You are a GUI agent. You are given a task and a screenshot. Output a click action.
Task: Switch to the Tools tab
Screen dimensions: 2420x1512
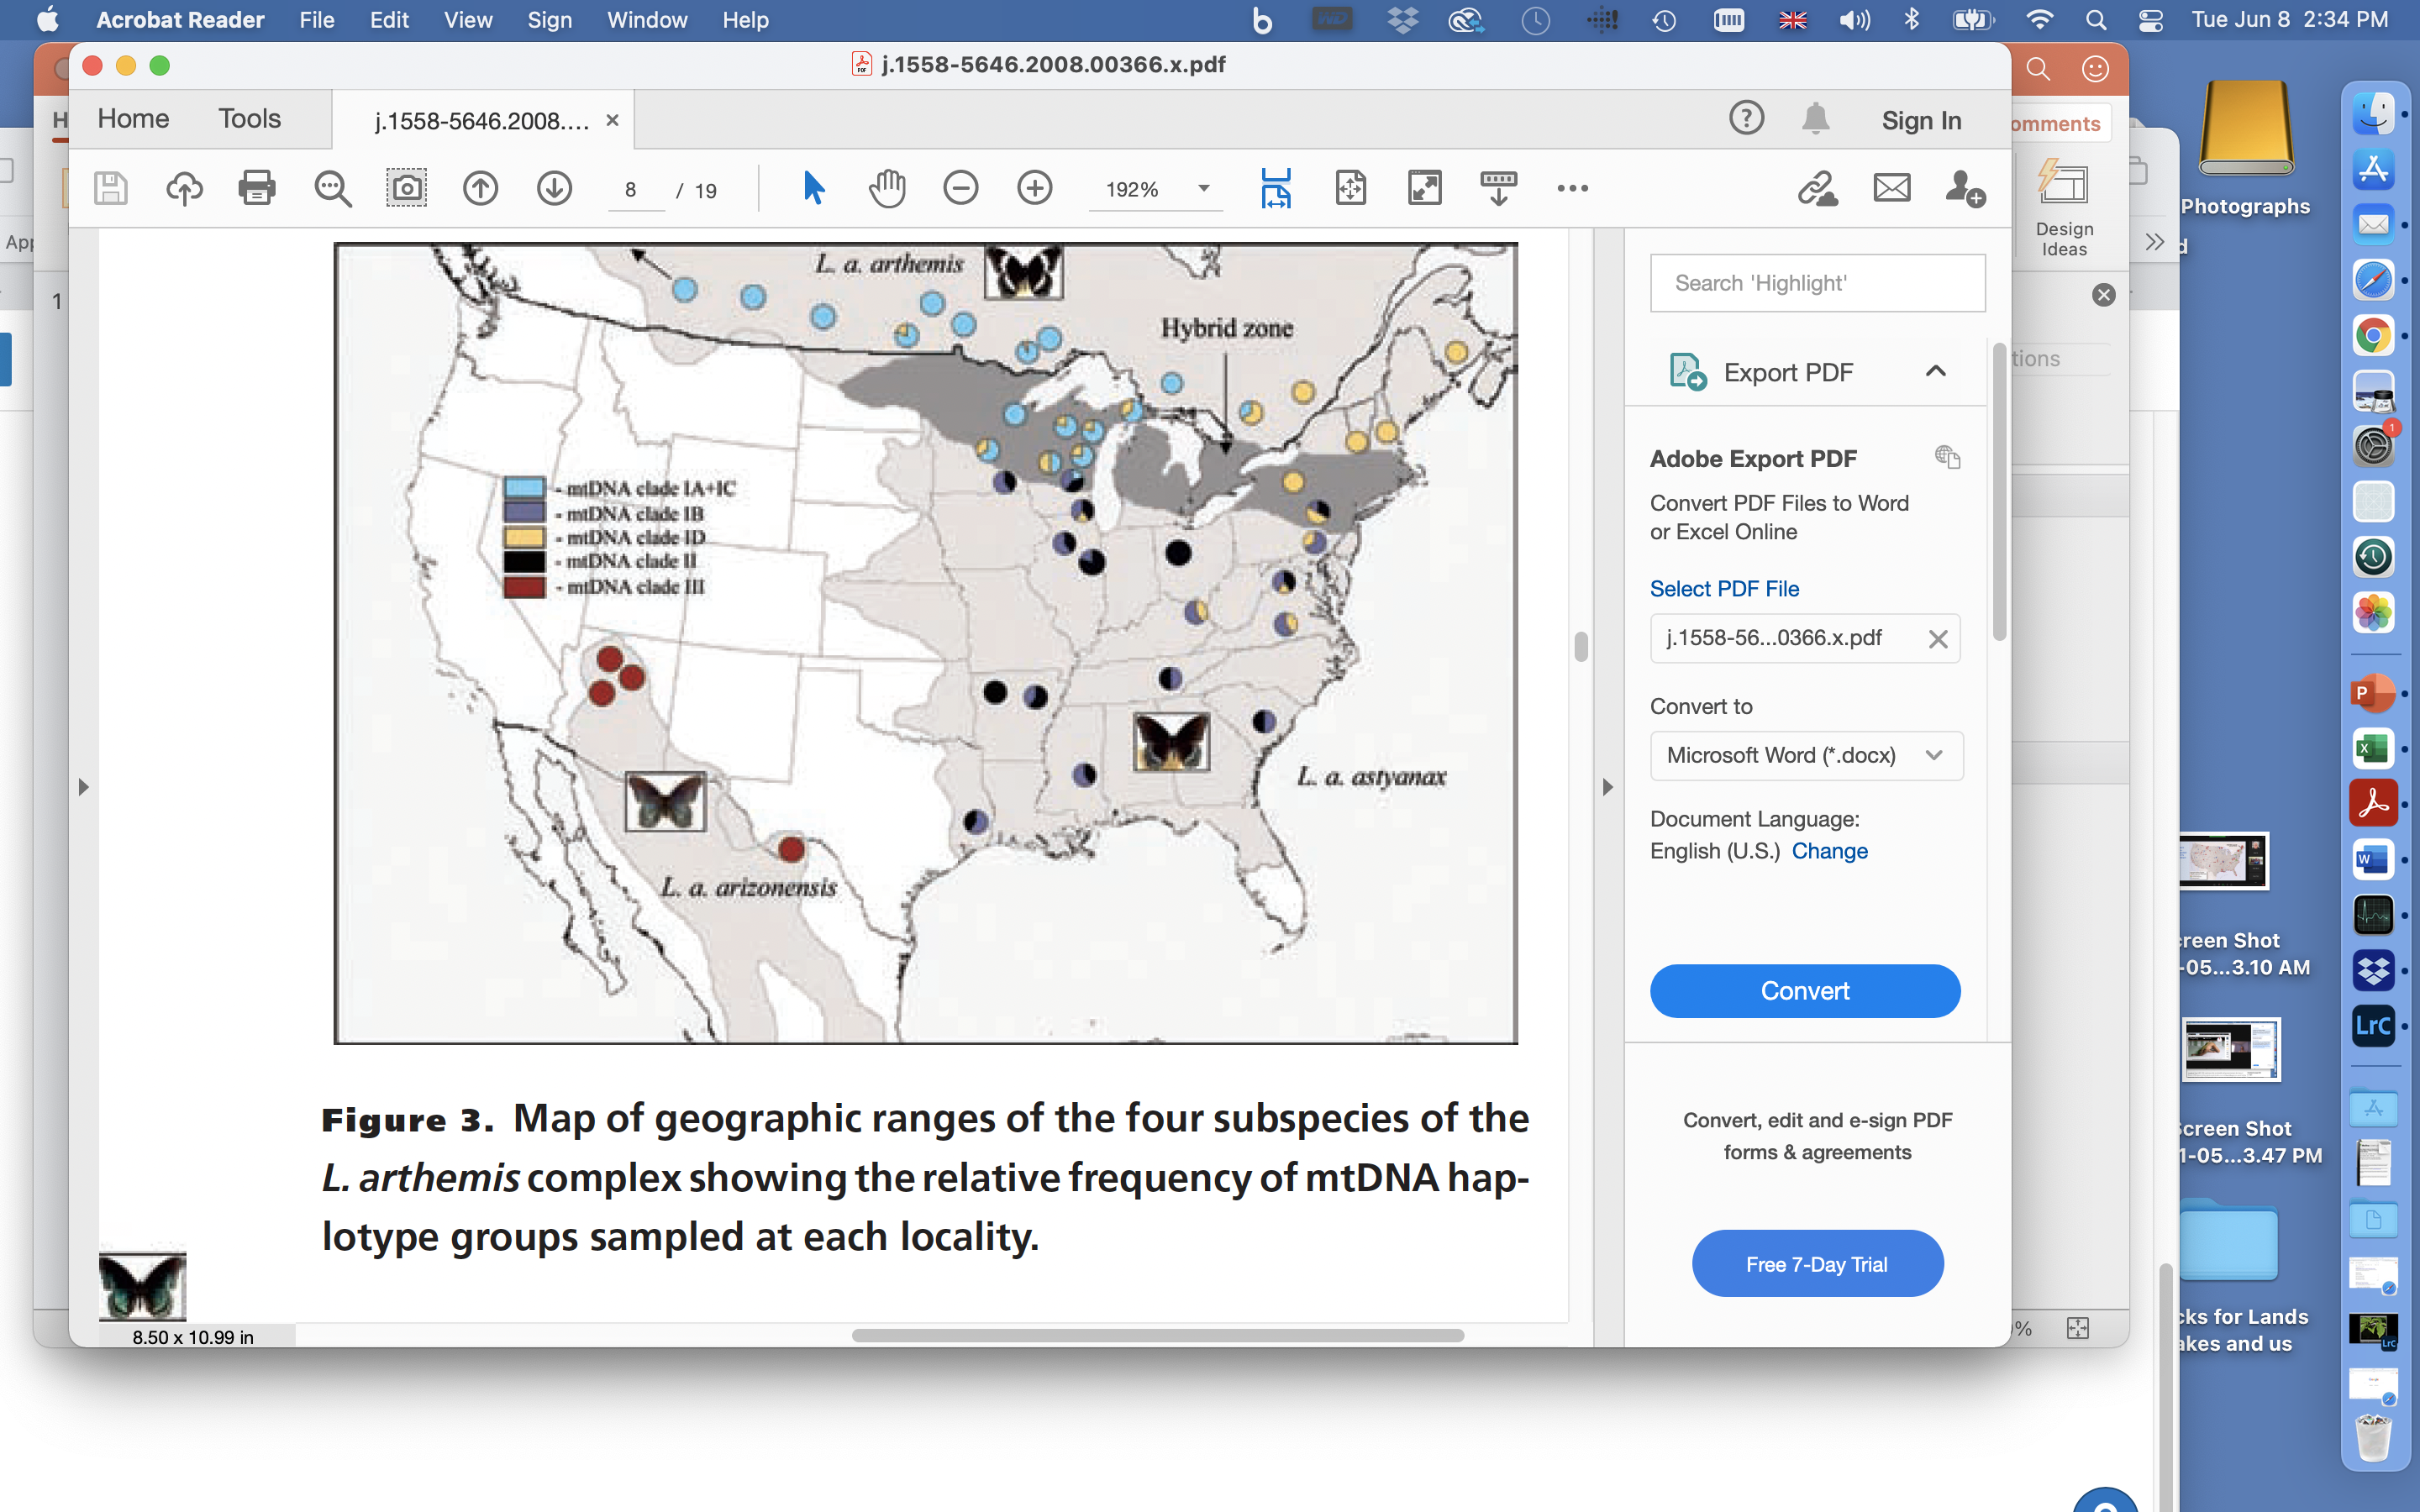click(249, 119)
